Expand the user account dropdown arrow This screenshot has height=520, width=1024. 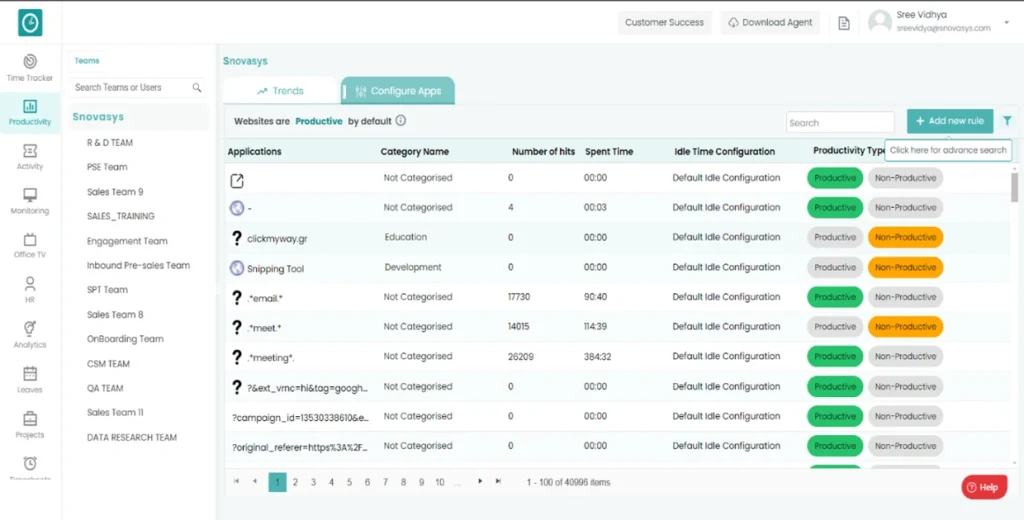[1006, 22]
